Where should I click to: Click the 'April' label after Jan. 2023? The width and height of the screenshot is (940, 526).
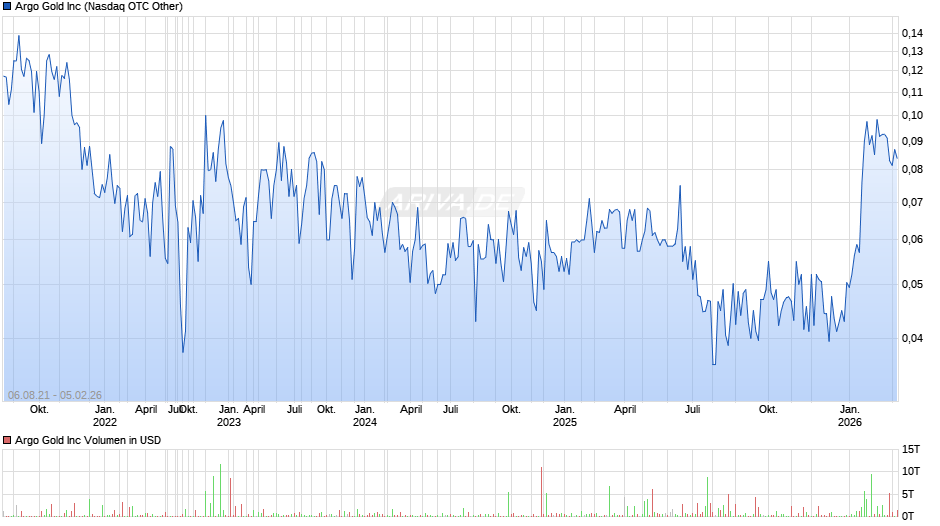click(x=254, y=410)
